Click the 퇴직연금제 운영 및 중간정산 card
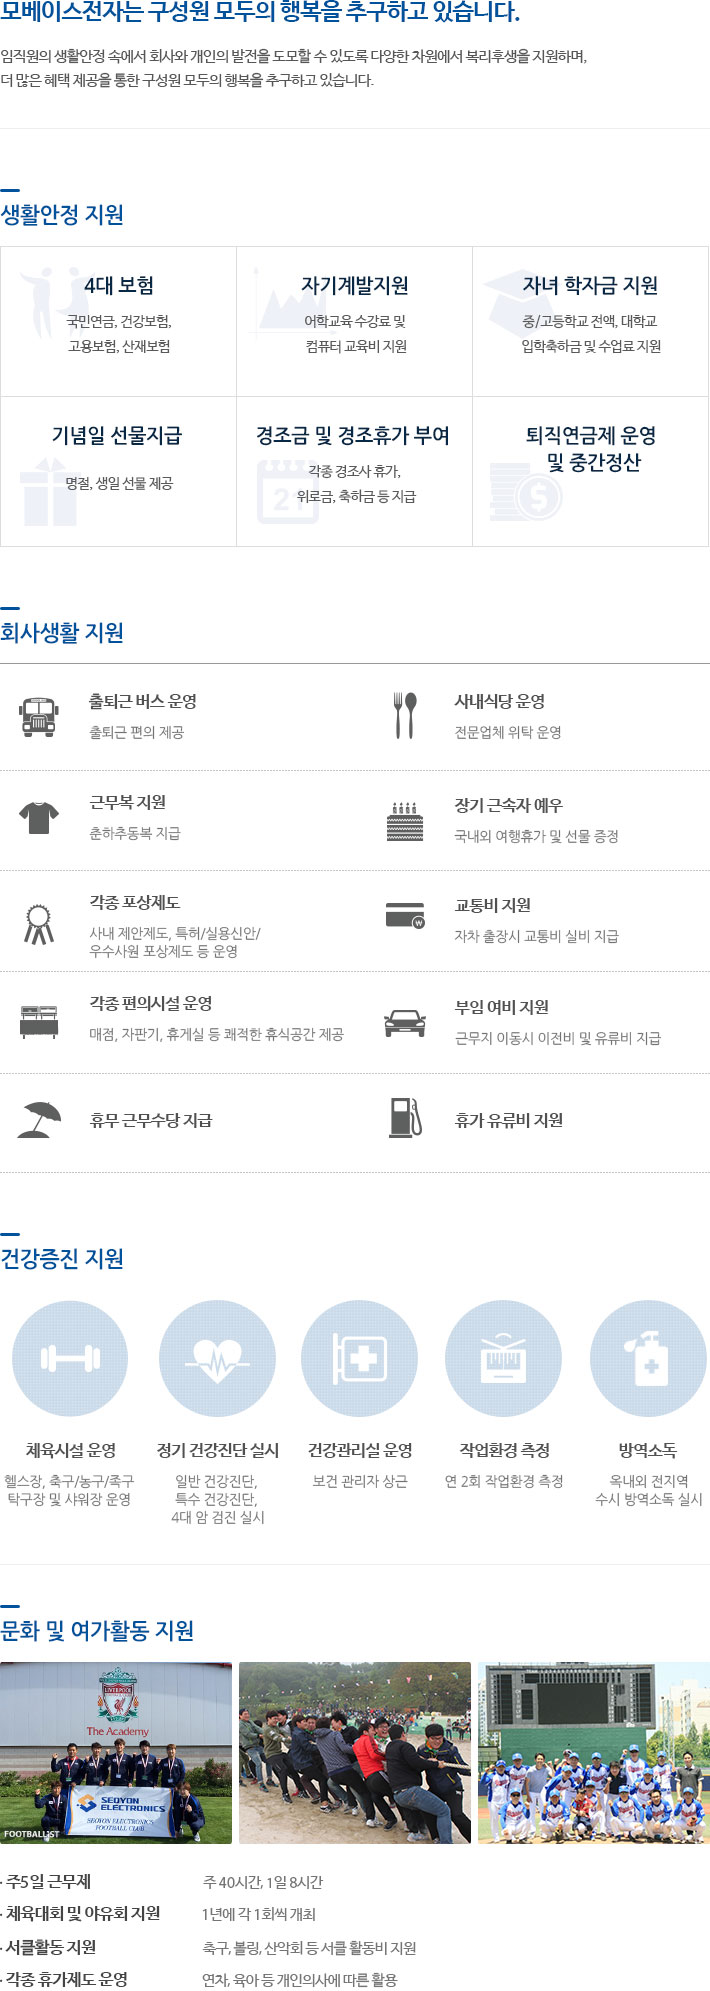710x1991 pixels. (x=591, y=471)
